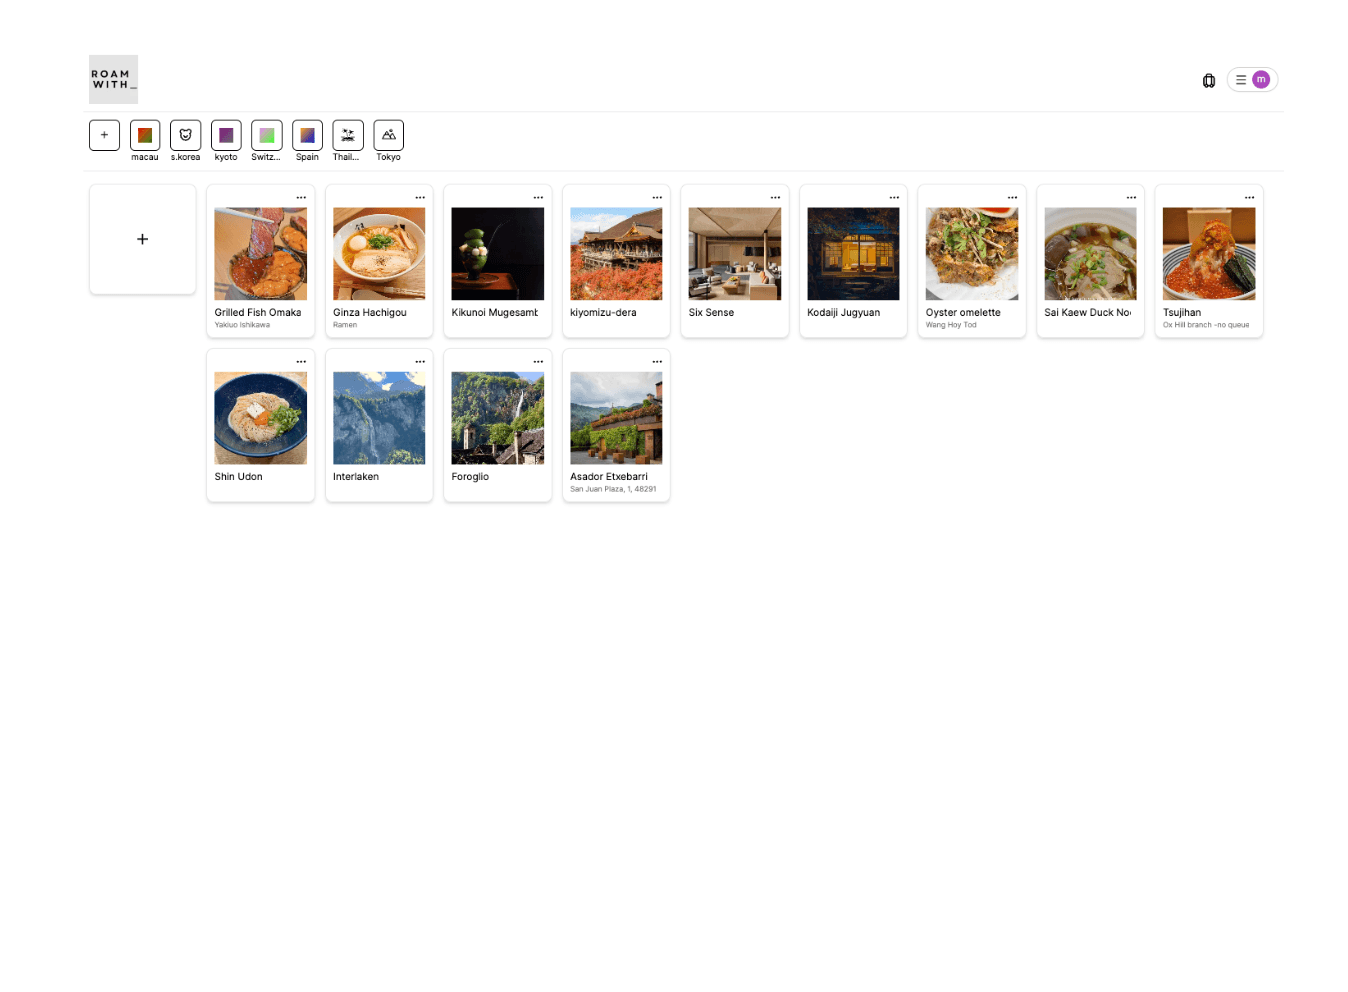Click the Interlaken title
1348x992 pixels.
[x=356, y=477]
